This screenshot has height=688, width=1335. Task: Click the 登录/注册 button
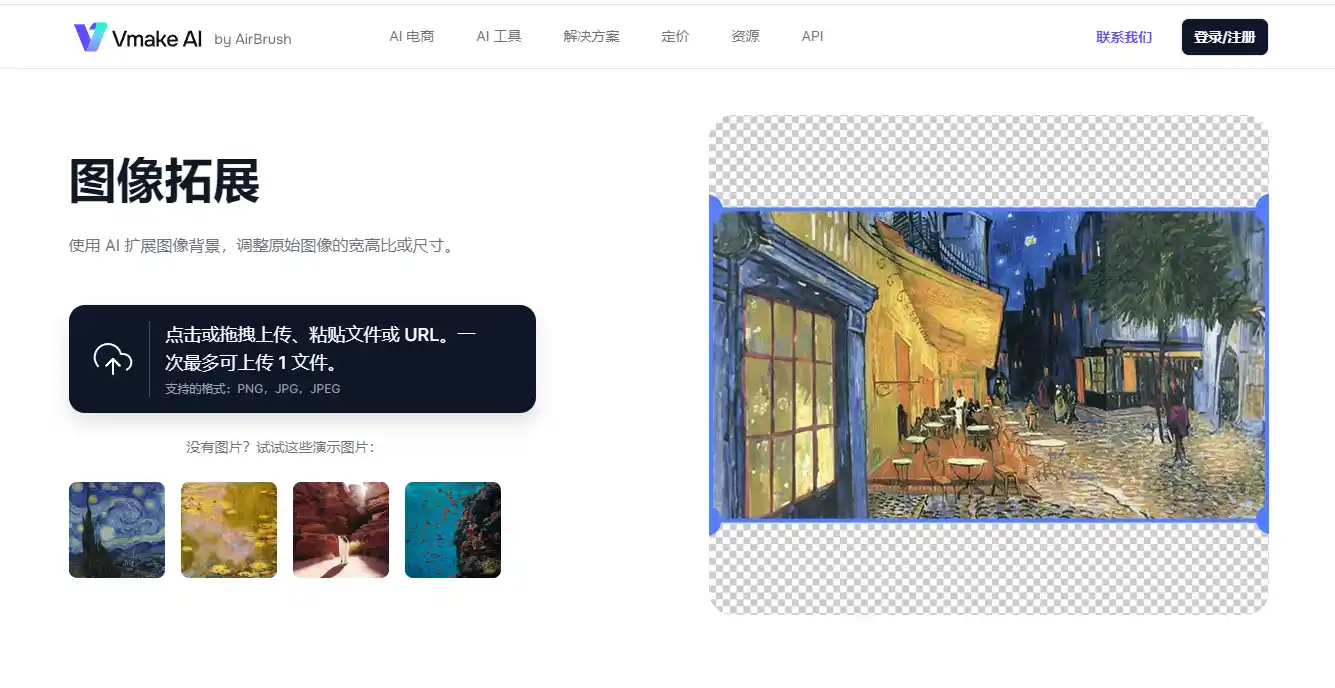click(1224, 37)
